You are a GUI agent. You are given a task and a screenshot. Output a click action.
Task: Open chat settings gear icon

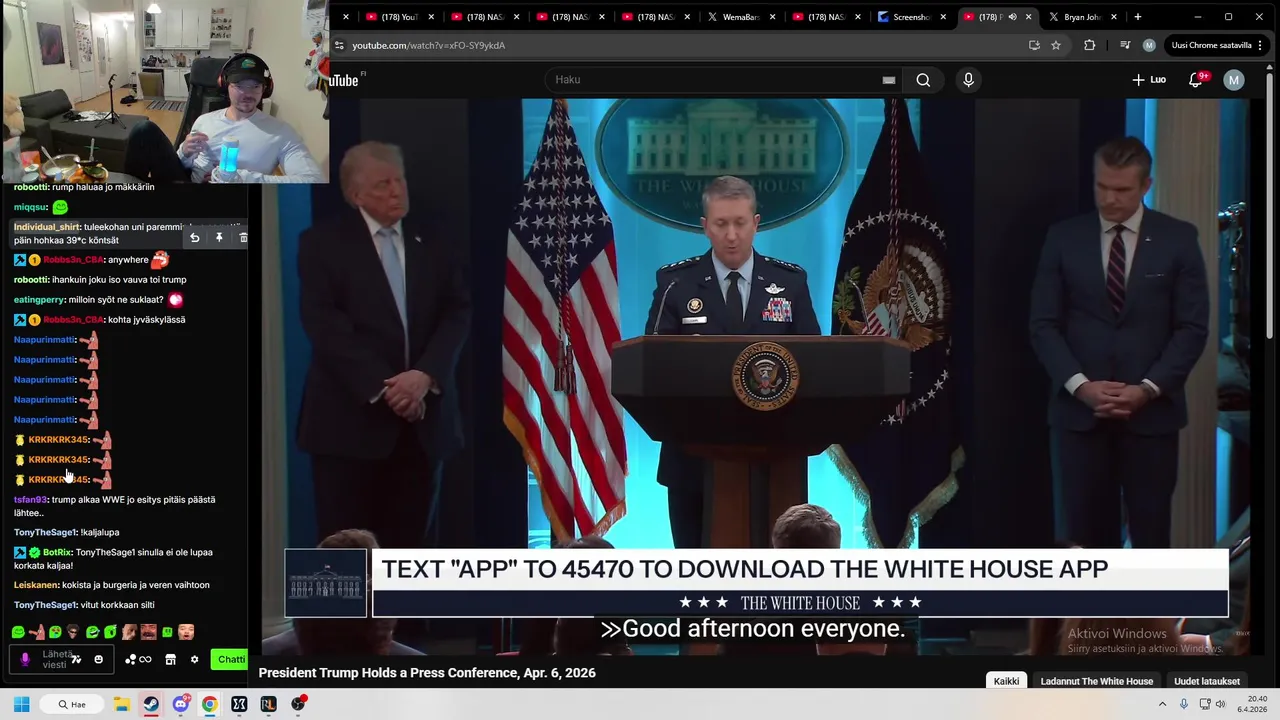click(x=194, y=659)
